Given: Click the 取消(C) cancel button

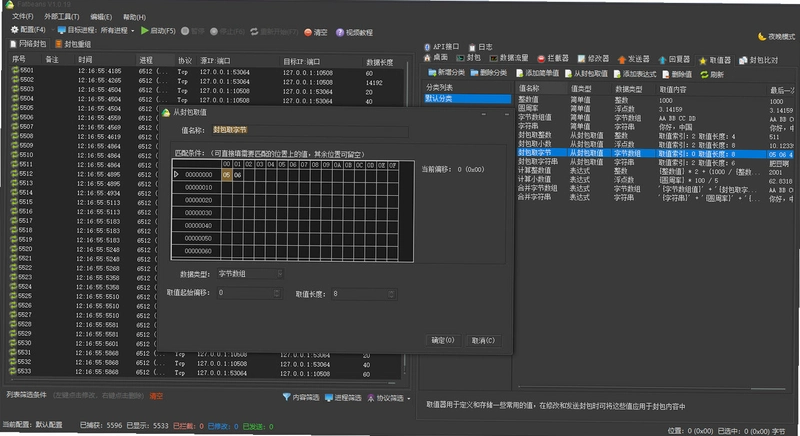Looking at the screenshot, I should pyautogui.click(x=483, y=341).
